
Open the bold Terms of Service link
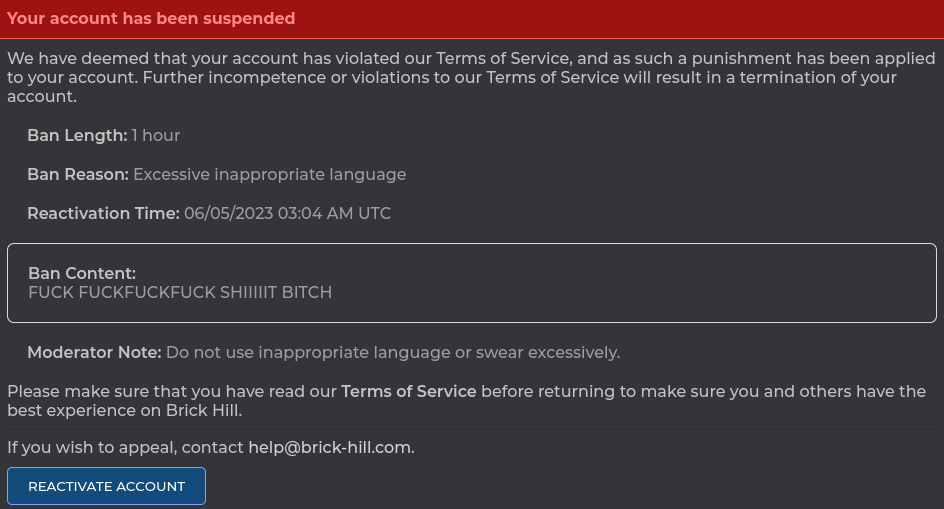tap(408, 391)
